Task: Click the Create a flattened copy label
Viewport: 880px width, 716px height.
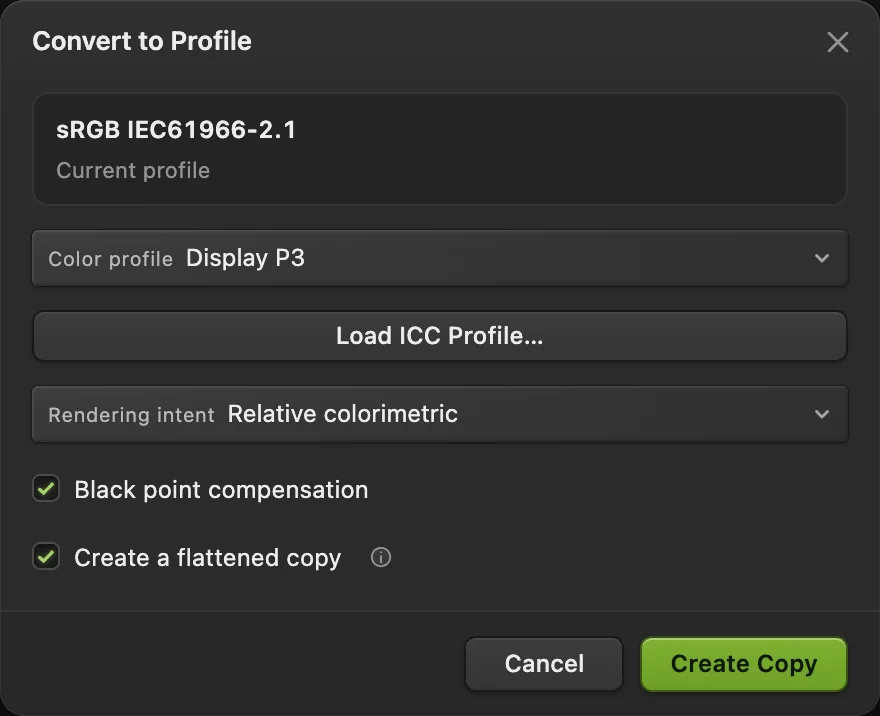Action: (x=208, y=558)
